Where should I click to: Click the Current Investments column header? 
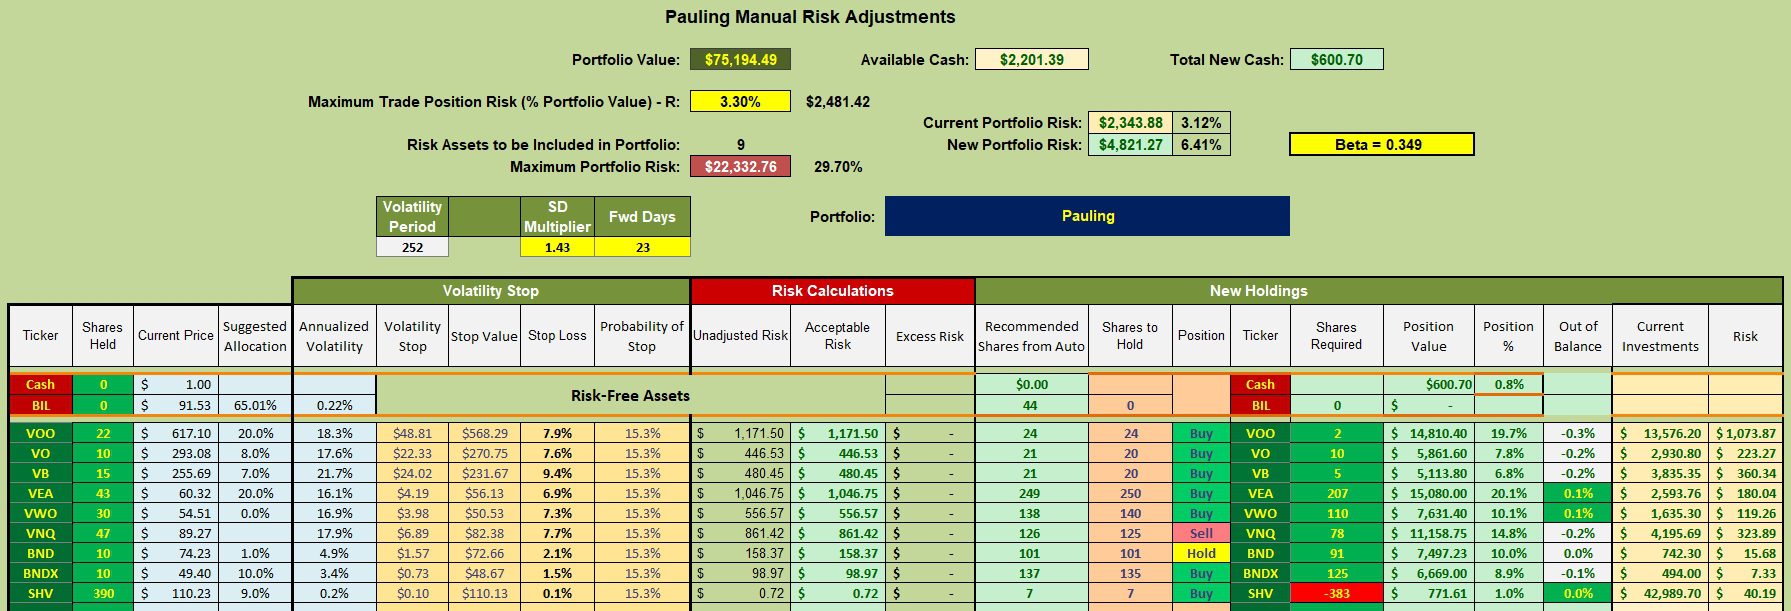pyautogui.click(x=1660, y=336)
